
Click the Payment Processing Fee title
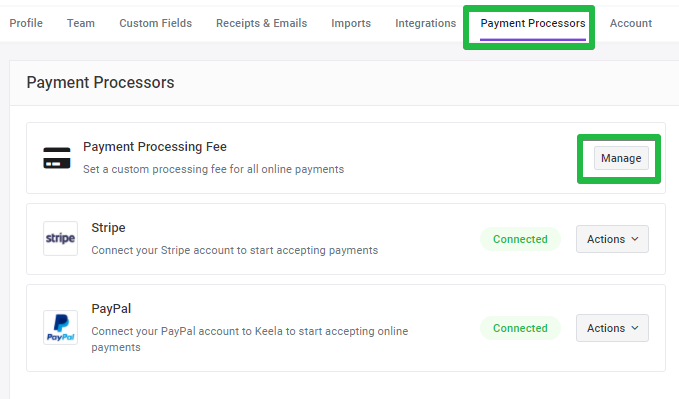click(155, 146)
